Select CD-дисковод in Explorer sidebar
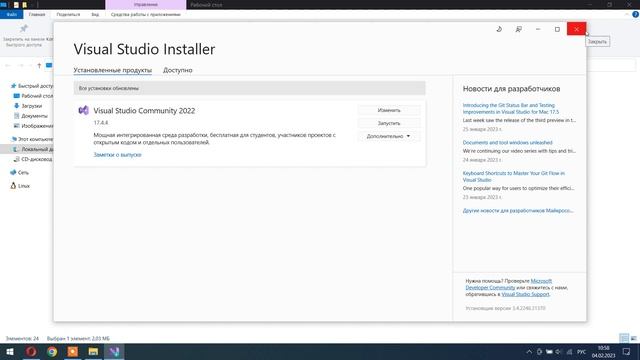Image resolution: width=640 pixels, height=360 pixels. click(x=33, y=159)
